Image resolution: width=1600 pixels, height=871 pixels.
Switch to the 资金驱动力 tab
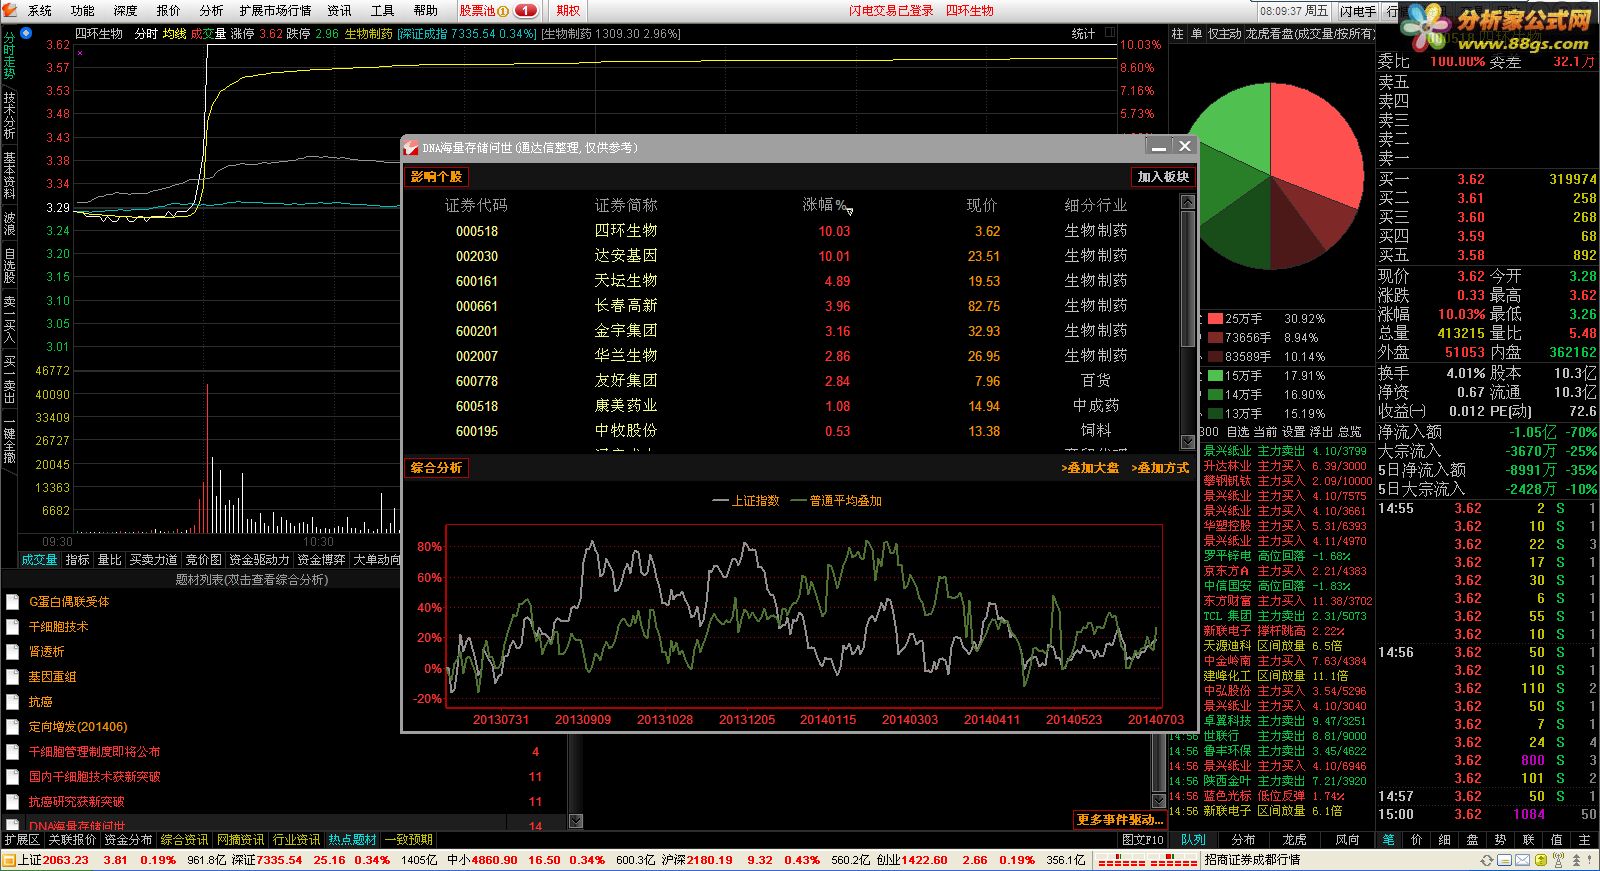point(259,560)
